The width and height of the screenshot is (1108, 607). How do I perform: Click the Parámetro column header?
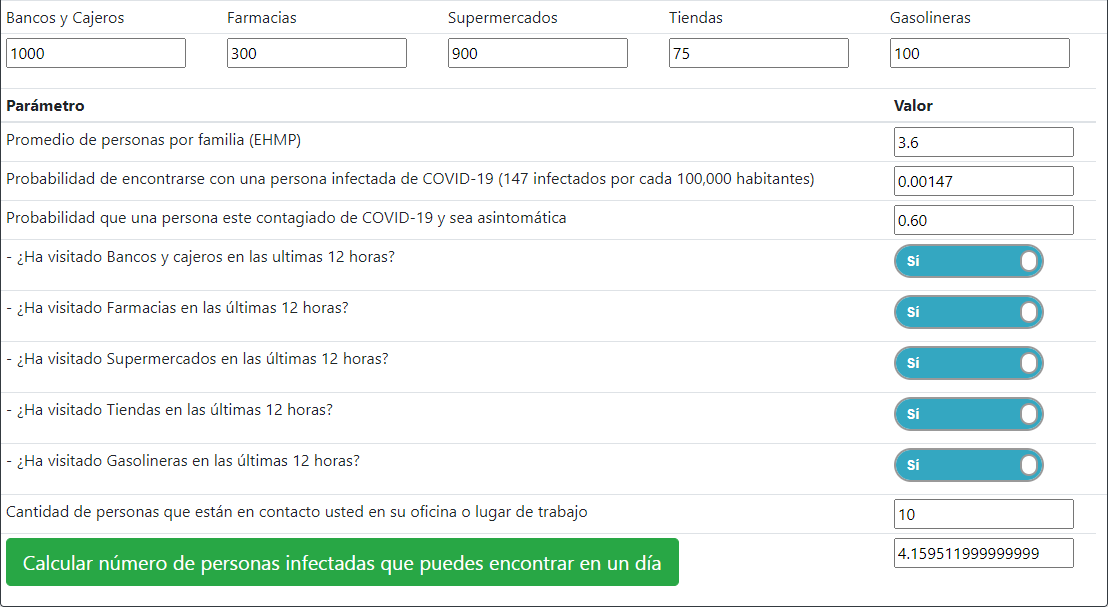click(45, 106)
